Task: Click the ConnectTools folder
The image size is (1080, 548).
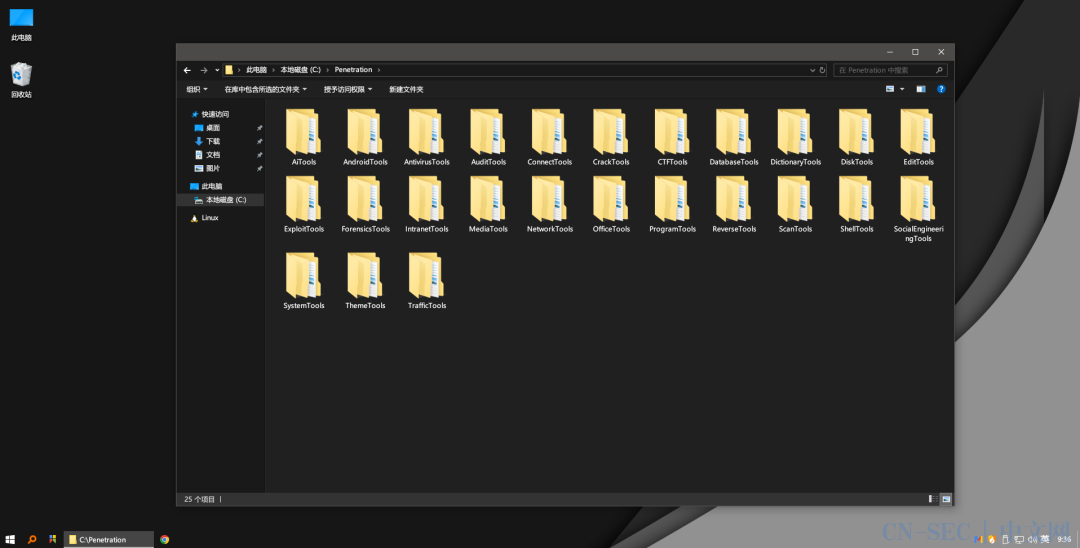Action: click(x=550, y=138)
